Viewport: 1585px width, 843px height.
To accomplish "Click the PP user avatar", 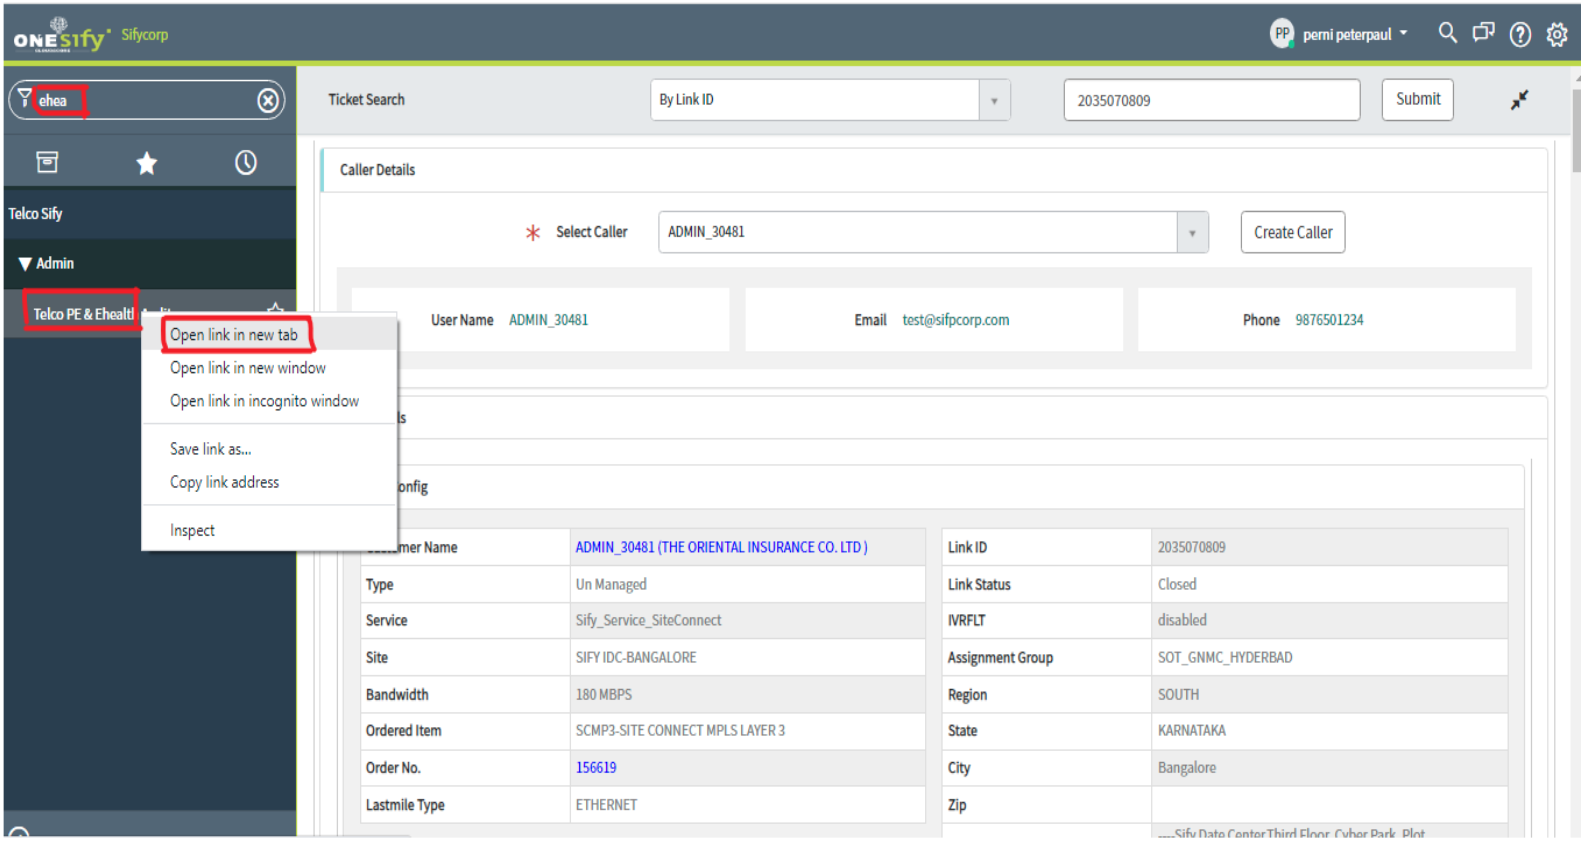I will pyautogui.click(x=1282, y=34).
